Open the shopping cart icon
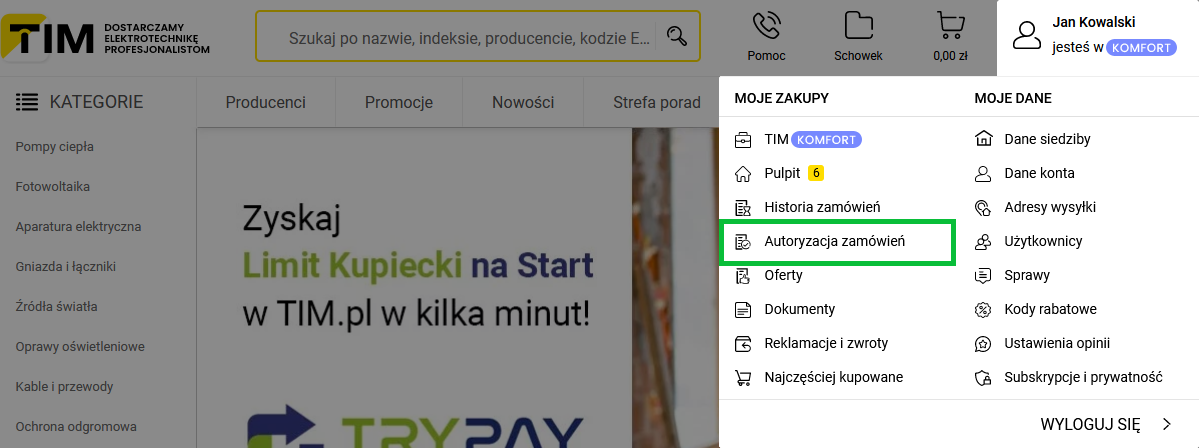This screenshot has width=1199, height=448. click(x=950, y=26)
